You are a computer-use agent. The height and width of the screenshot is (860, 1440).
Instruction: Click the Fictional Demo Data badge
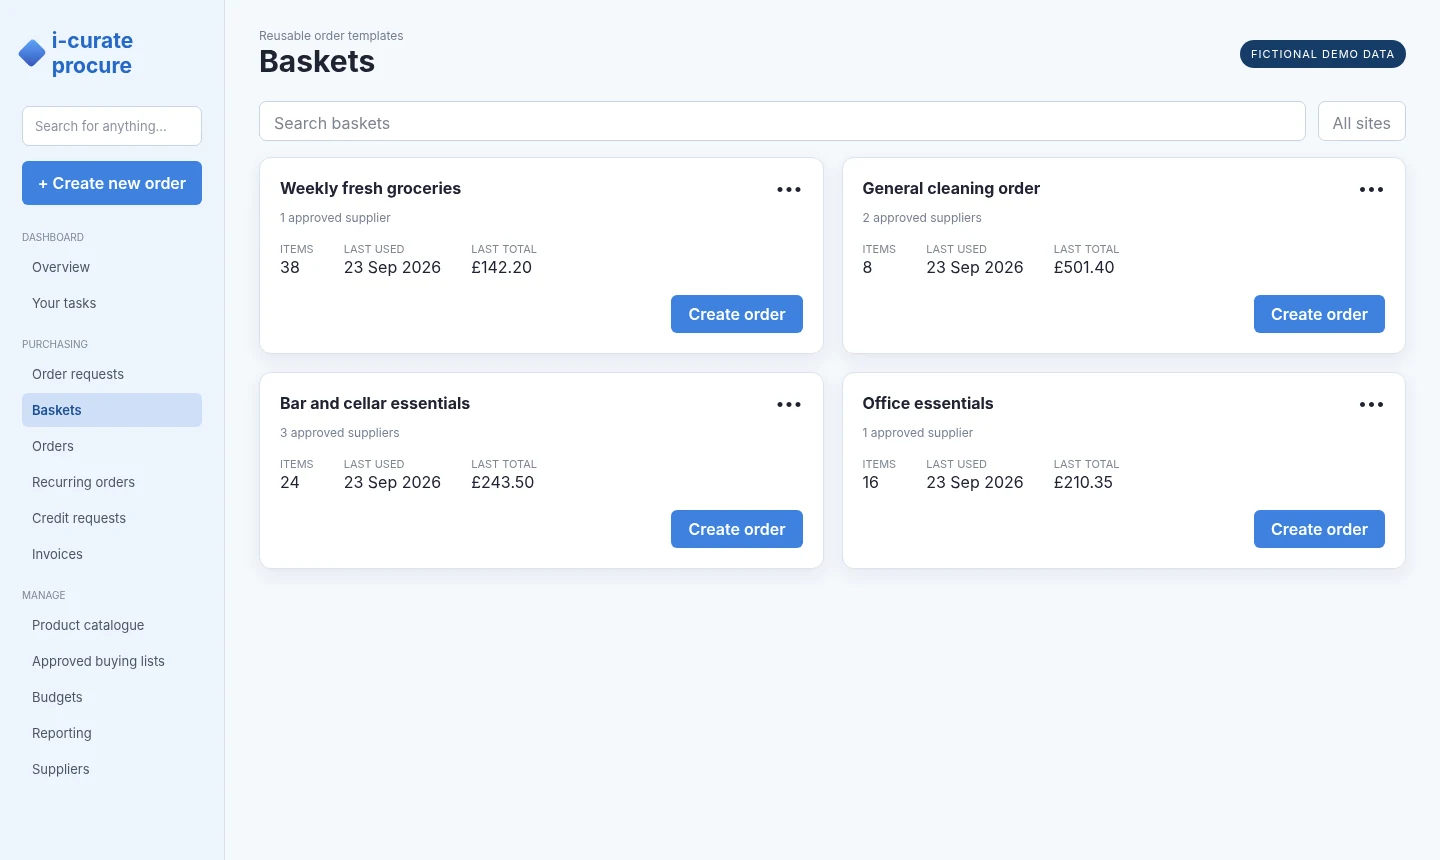click(1322, 54)
